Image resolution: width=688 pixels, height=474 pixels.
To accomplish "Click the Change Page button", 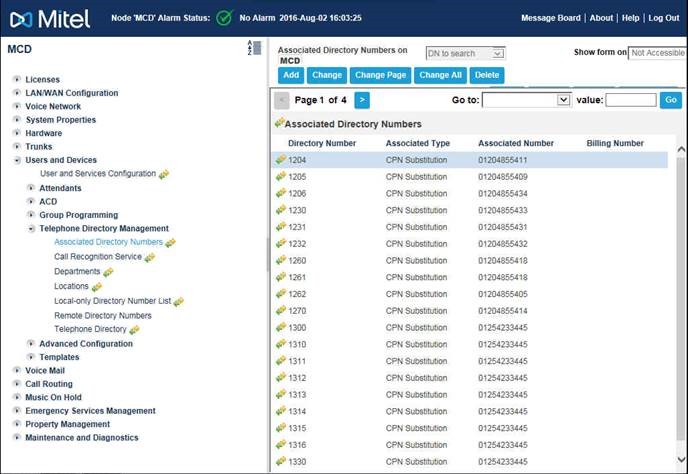I will [x=380, y=75].
